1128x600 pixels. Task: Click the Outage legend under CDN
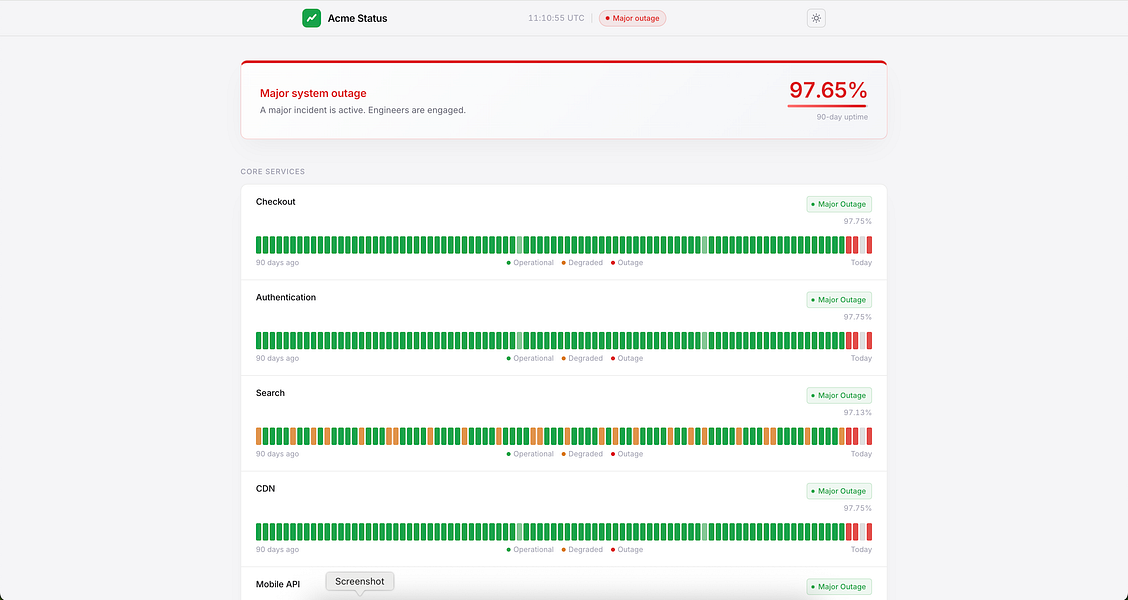click(627, 550)
